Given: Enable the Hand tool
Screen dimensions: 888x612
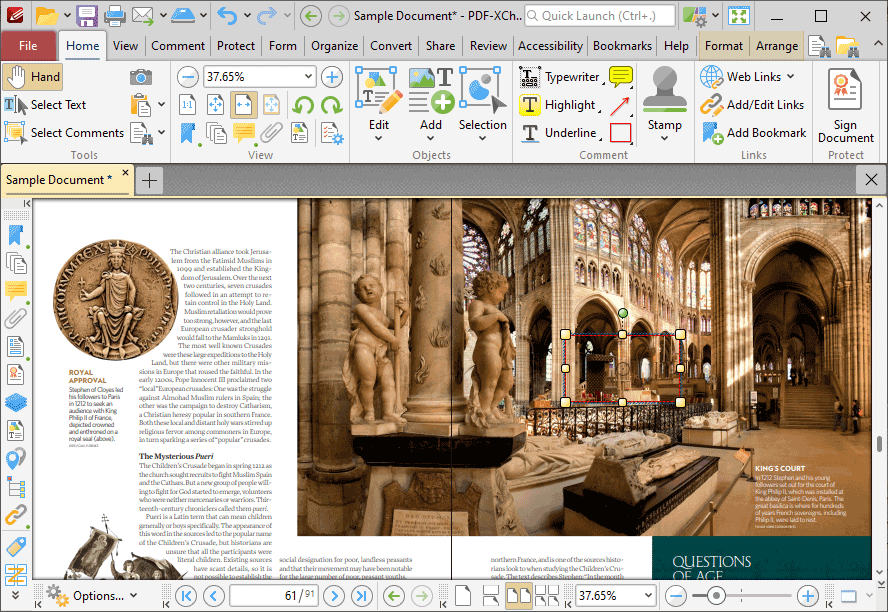Looking at the screenshot, I should pyautogui.click(x=32, y=77).
